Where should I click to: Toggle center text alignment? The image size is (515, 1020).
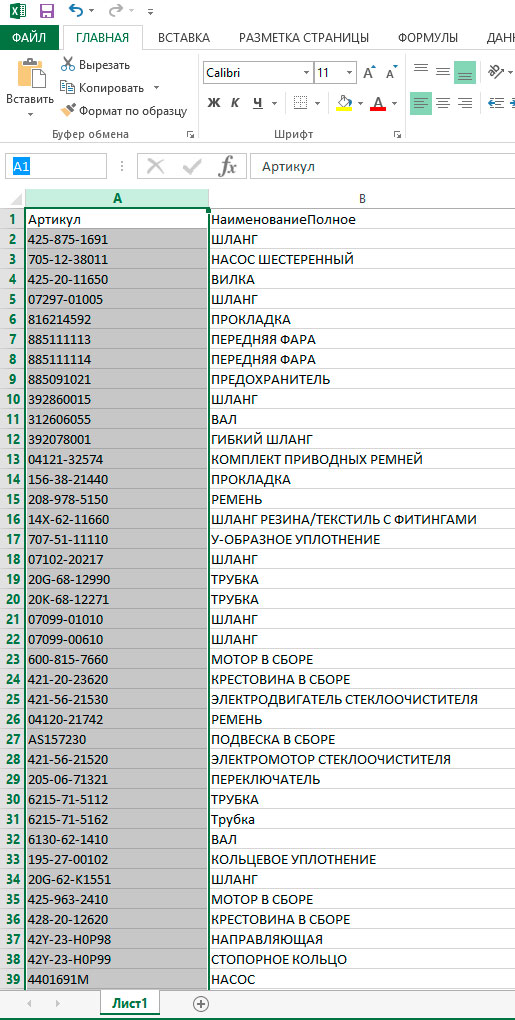tap(443, 103)
